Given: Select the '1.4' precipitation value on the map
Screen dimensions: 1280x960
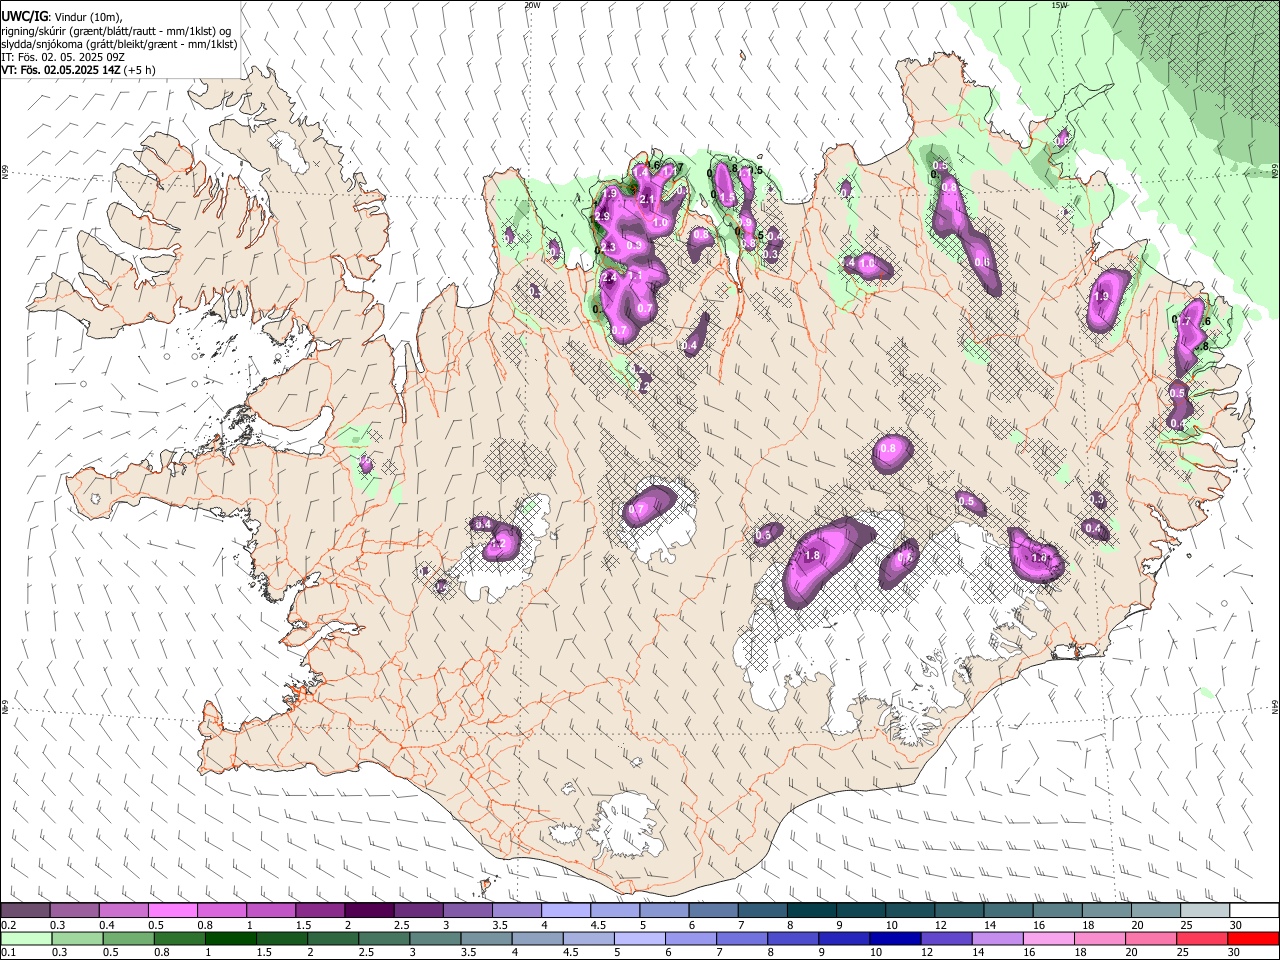Looking at the screenshot, I should click(641, 172).
